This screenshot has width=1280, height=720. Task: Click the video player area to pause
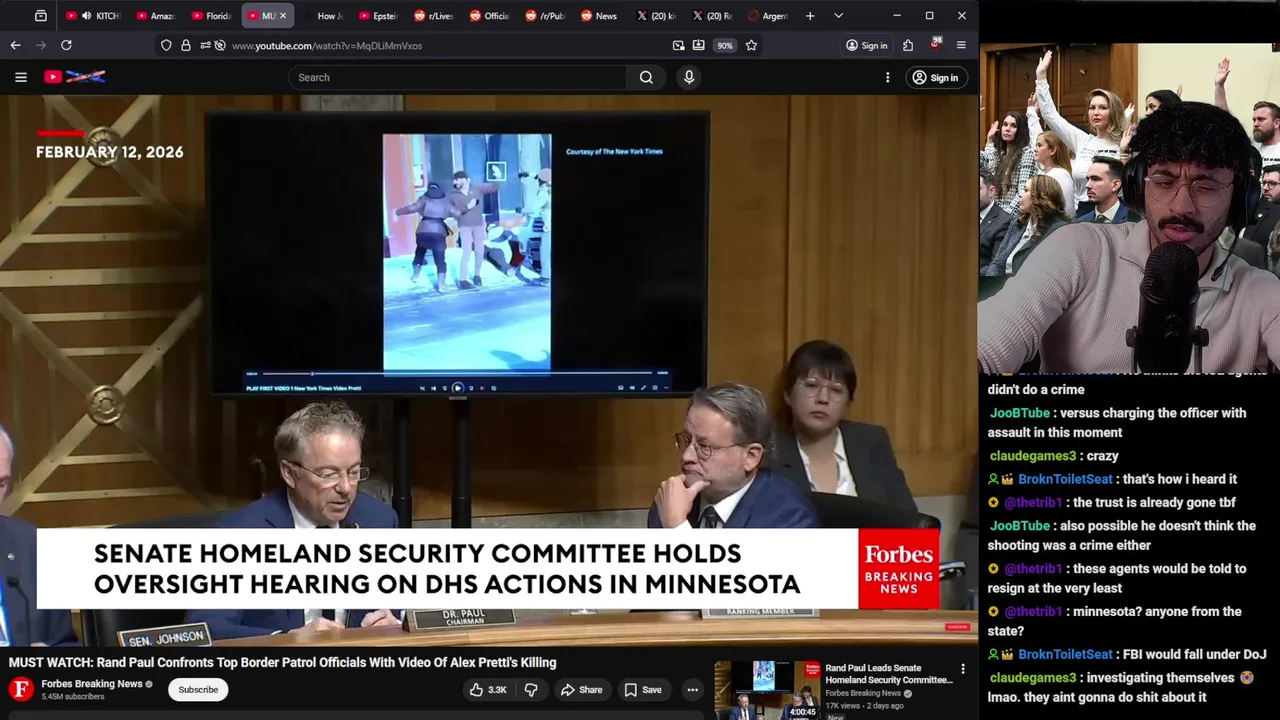pos(489,370)
